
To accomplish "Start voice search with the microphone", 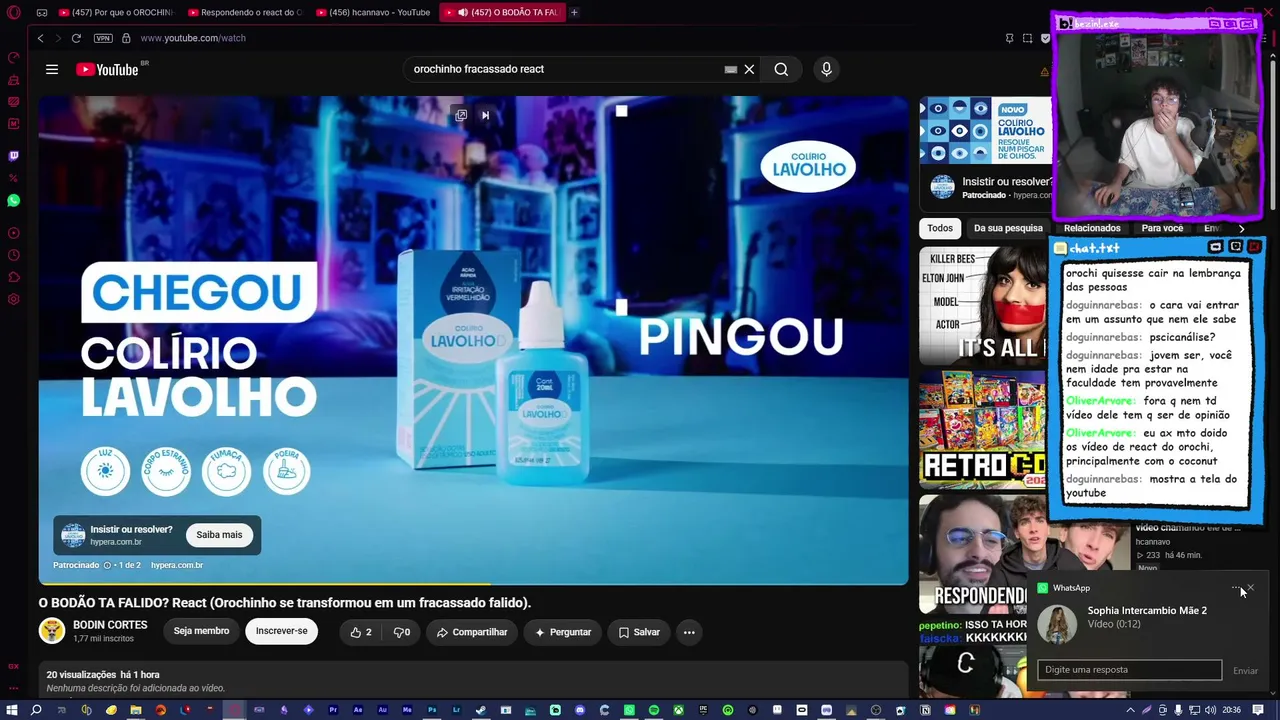I will pos(826,69).
